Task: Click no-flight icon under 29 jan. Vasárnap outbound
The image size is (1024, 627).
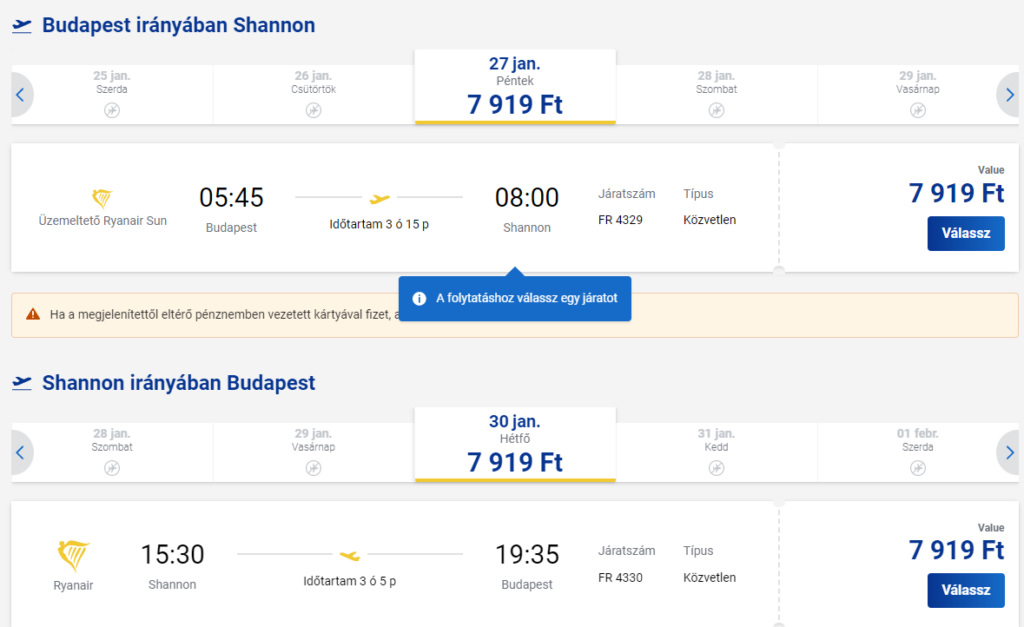Action: 918,110
